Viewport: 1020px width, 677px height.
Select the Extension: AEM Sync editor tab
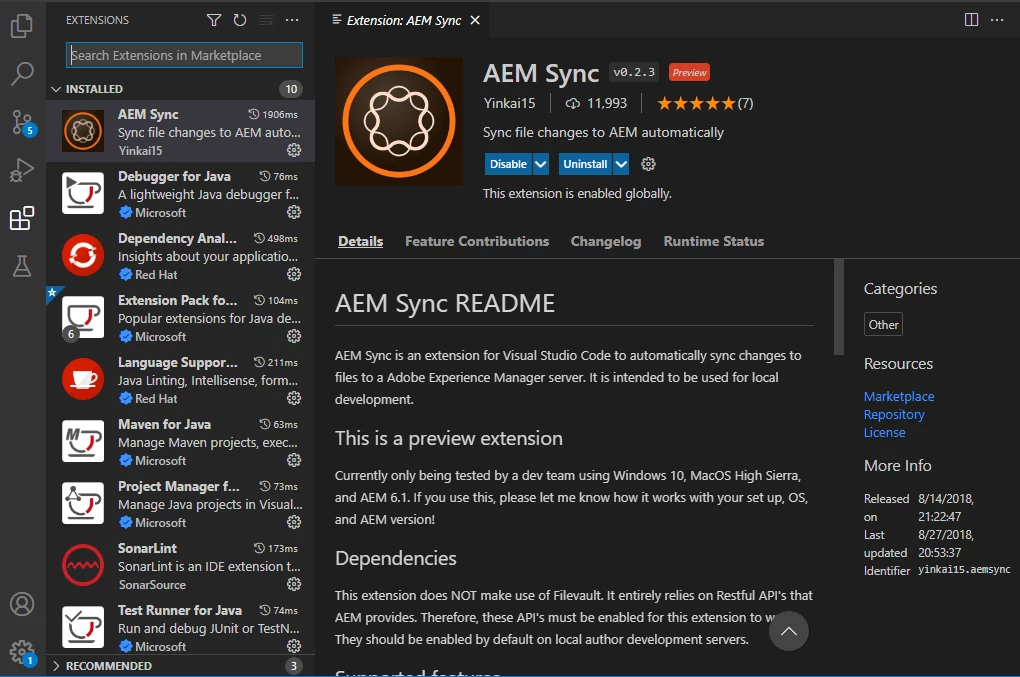pyautogui.click(x=403, y=20)
